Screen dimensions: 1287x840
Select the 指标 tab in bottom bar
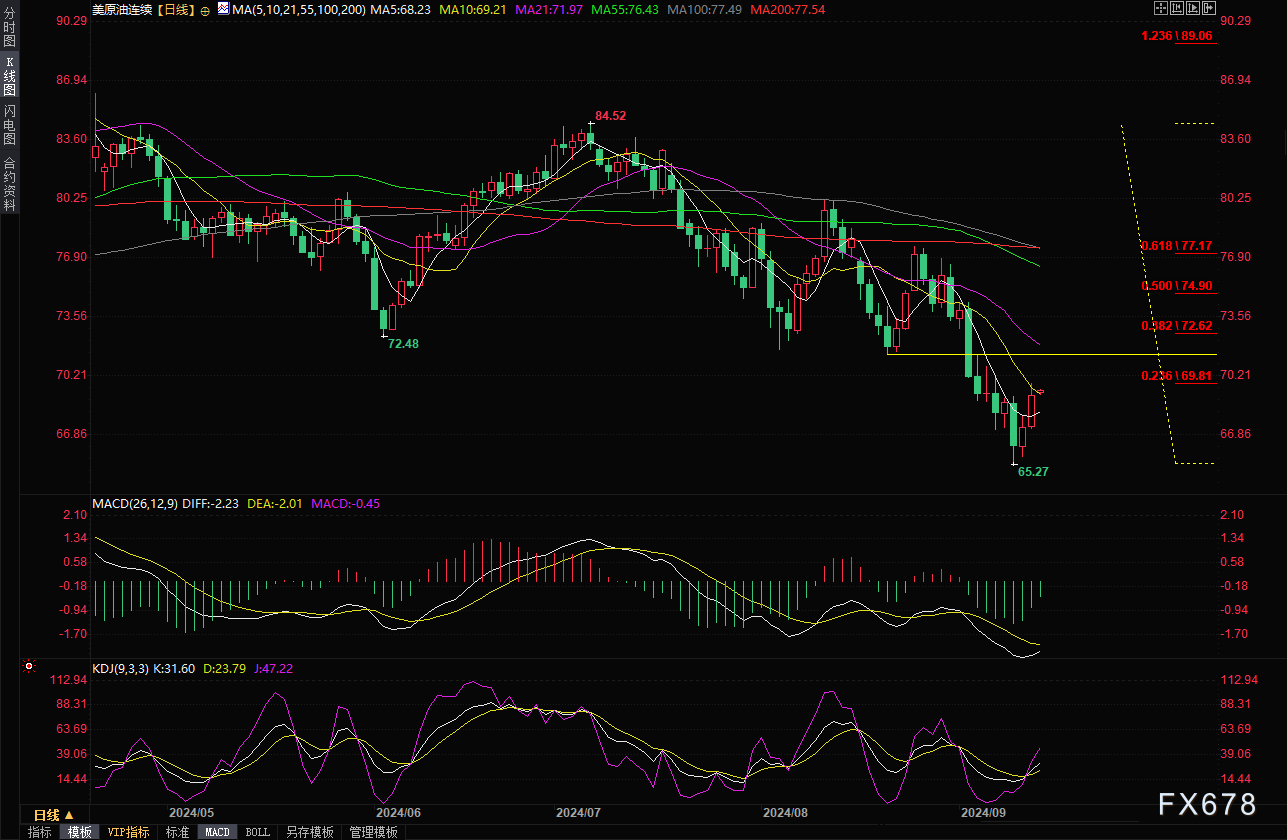(x=40, y=832)
